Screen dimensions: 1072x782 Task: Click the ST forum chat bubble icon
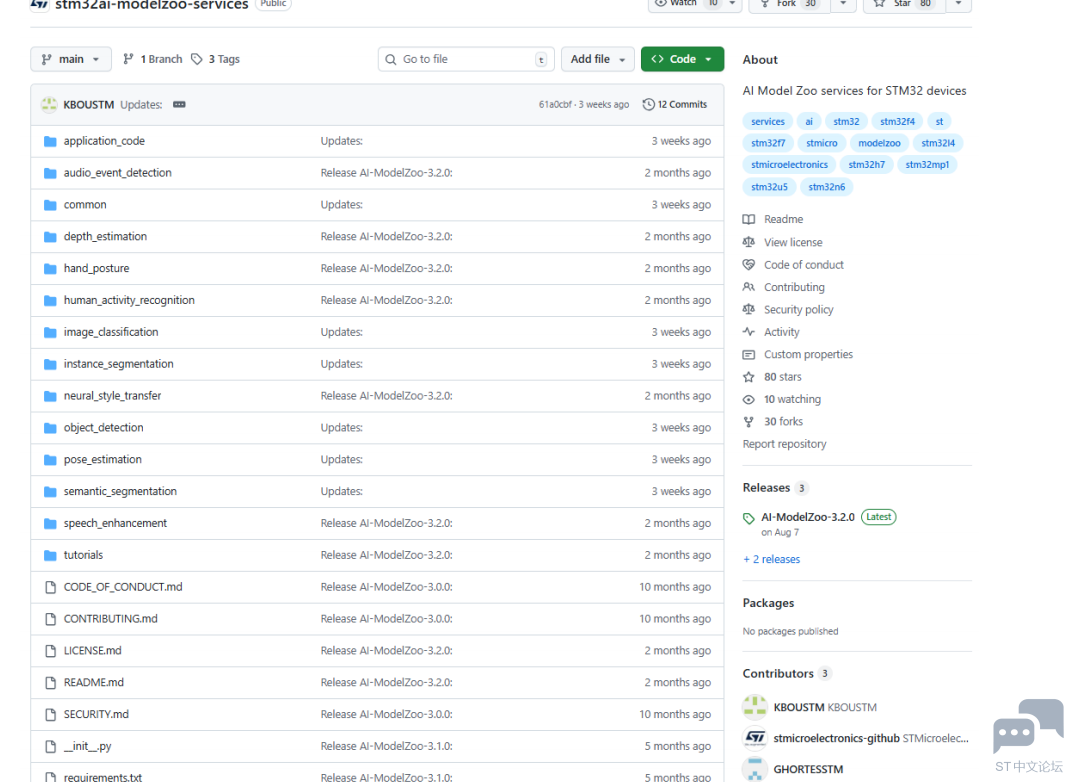[x=1028, y=726]
